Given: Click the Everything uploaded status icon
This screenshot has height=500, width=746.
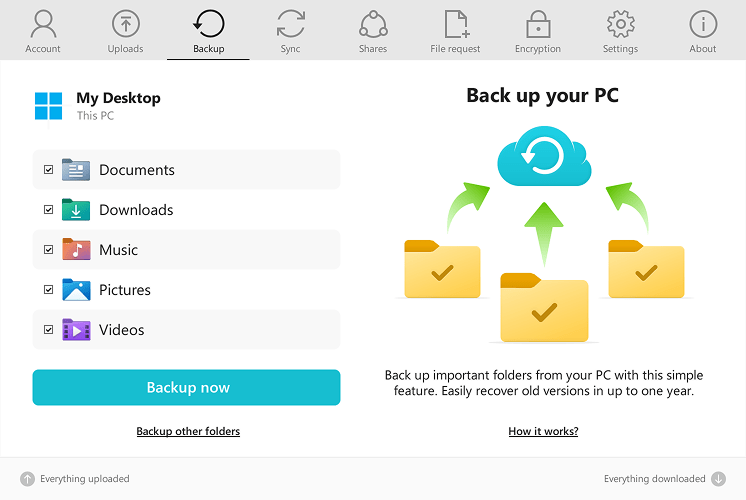Looking at the screenshot, I should coord(28,479).
